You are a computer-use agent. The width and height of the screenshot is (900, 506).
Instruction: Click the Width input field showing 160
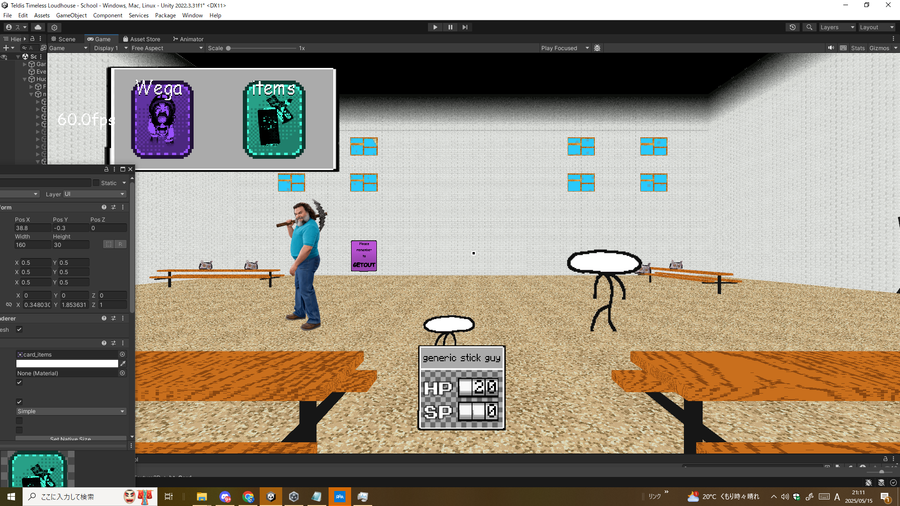click(x=32, y=245)
